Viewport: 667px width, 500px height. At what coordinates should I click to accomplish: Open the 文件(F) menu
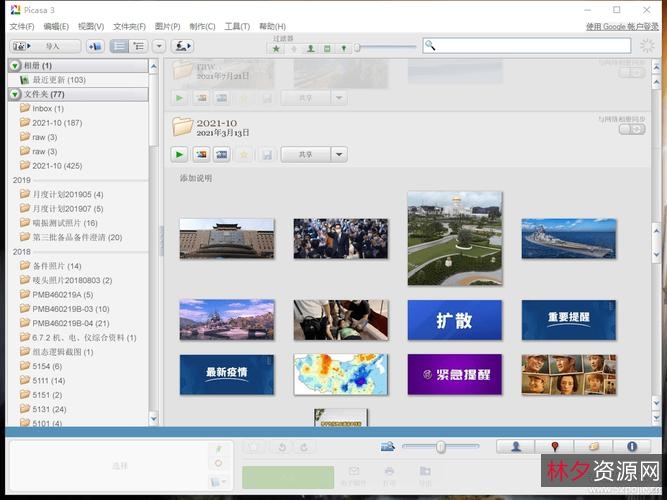22,26
